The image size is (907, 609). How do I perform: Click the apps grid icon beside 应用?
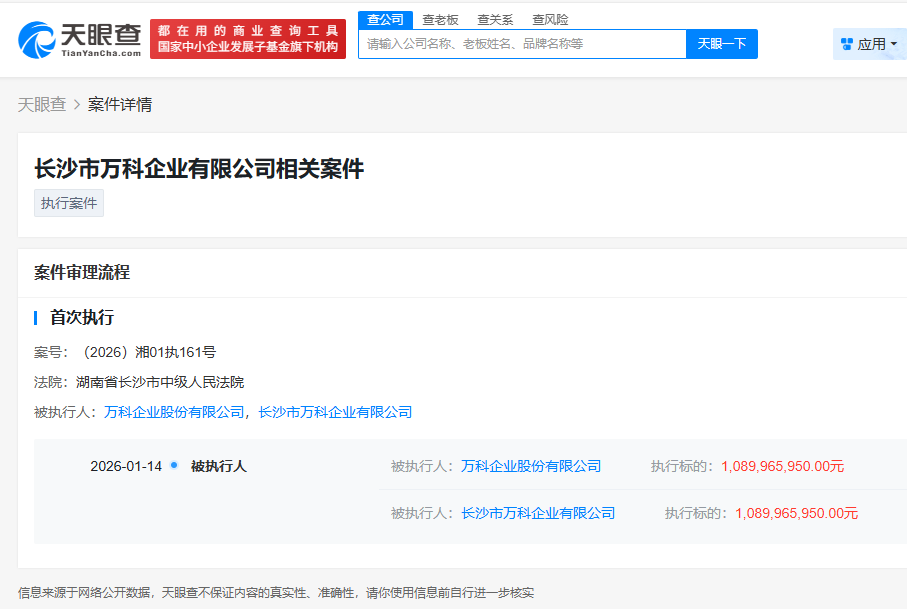[847, 44]
